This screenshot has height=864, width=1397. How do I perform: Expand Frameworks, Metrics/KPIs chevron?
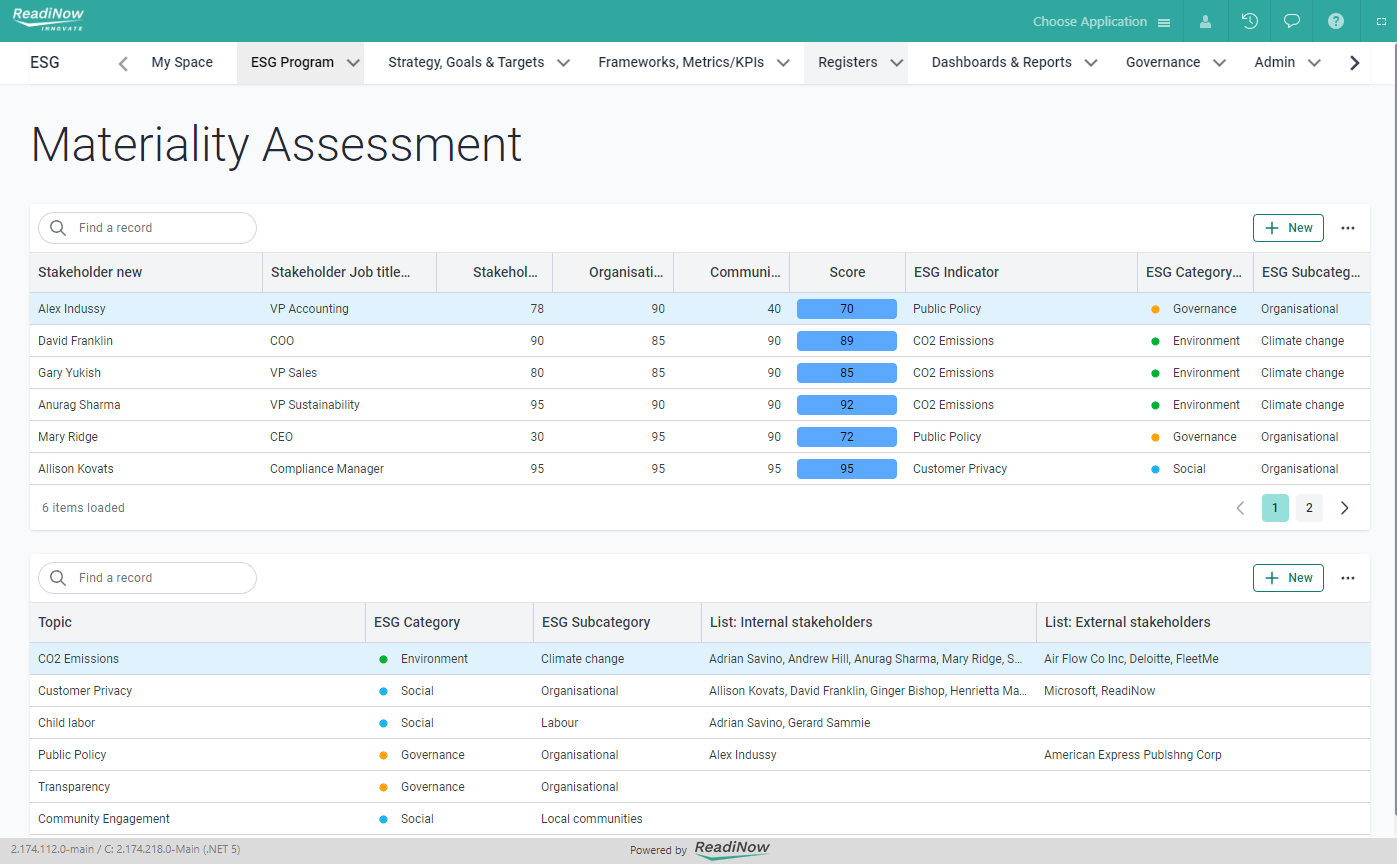point(783,63)
